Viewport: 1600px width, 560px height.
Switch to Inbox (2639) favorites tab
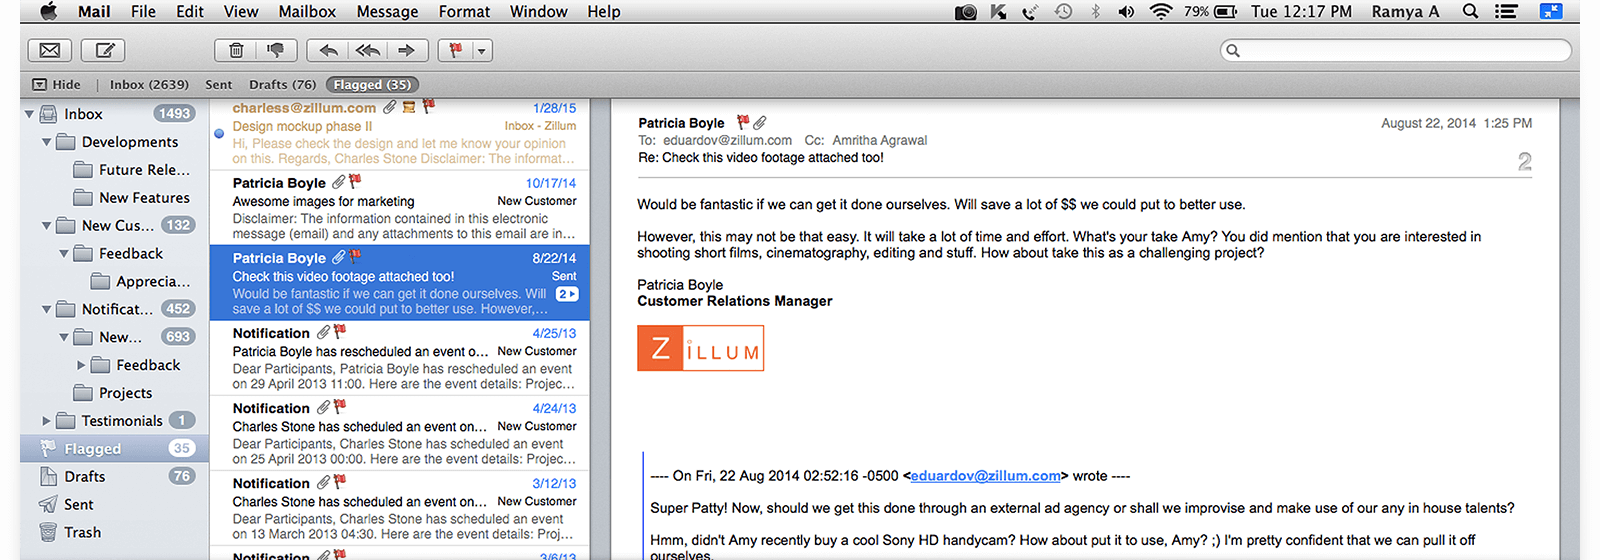(x=149, y=85)
